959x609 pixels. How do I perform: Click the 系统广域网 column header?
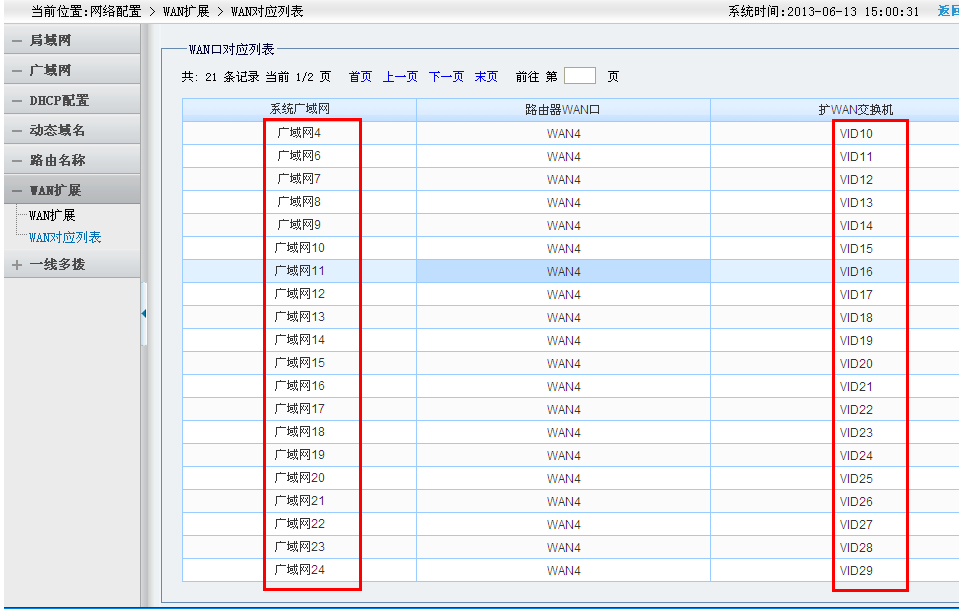tap(299, 109)
